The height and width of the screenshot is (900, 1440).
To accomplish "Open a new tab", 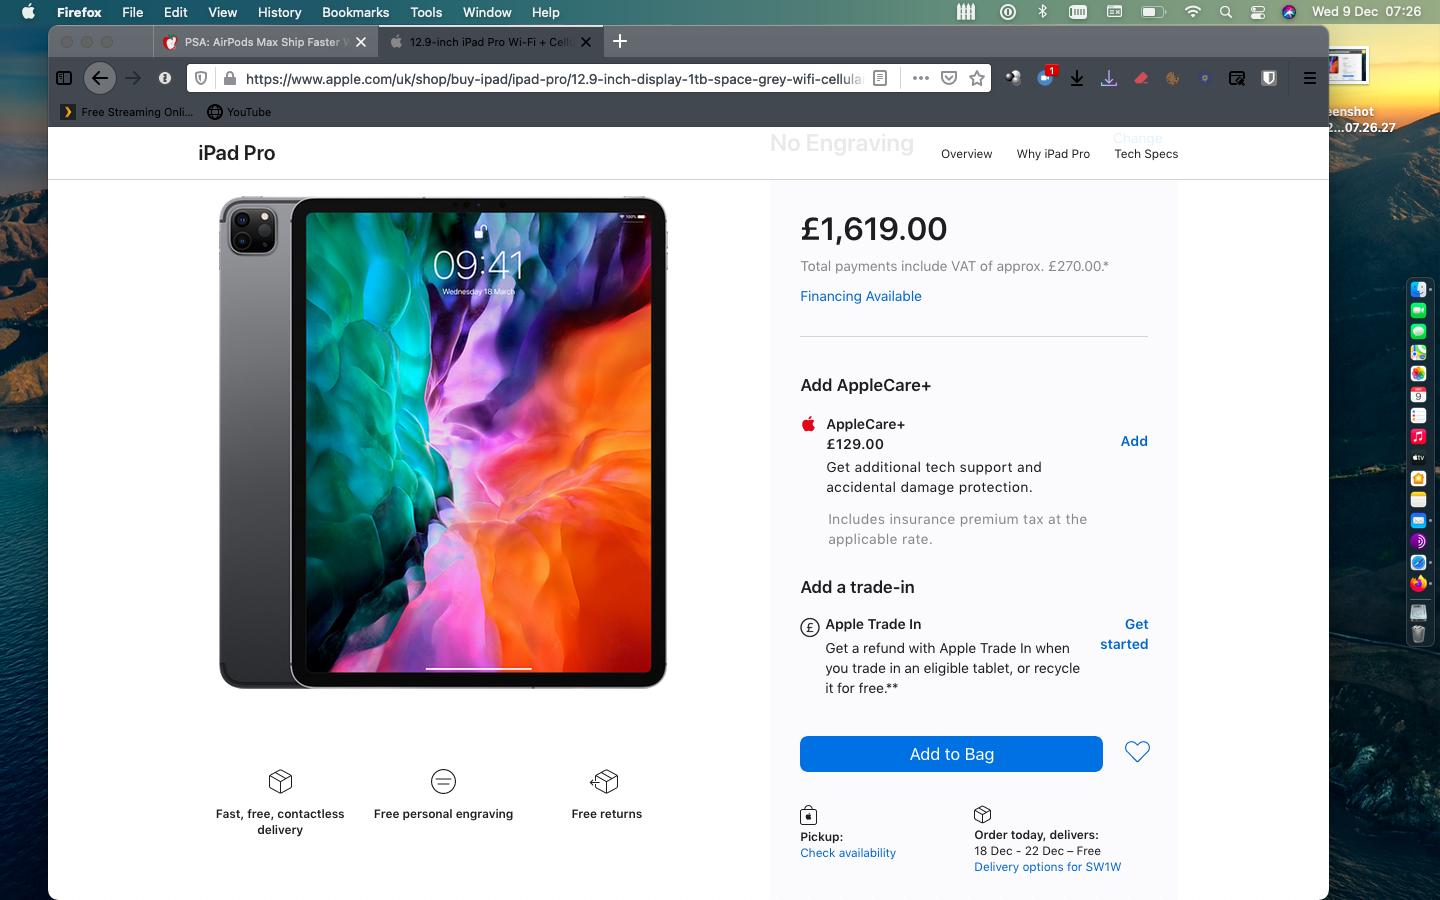I will (x=620, y=41).
